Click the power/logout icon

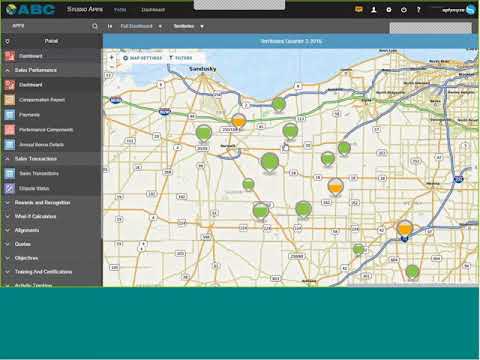pos(404,10)
